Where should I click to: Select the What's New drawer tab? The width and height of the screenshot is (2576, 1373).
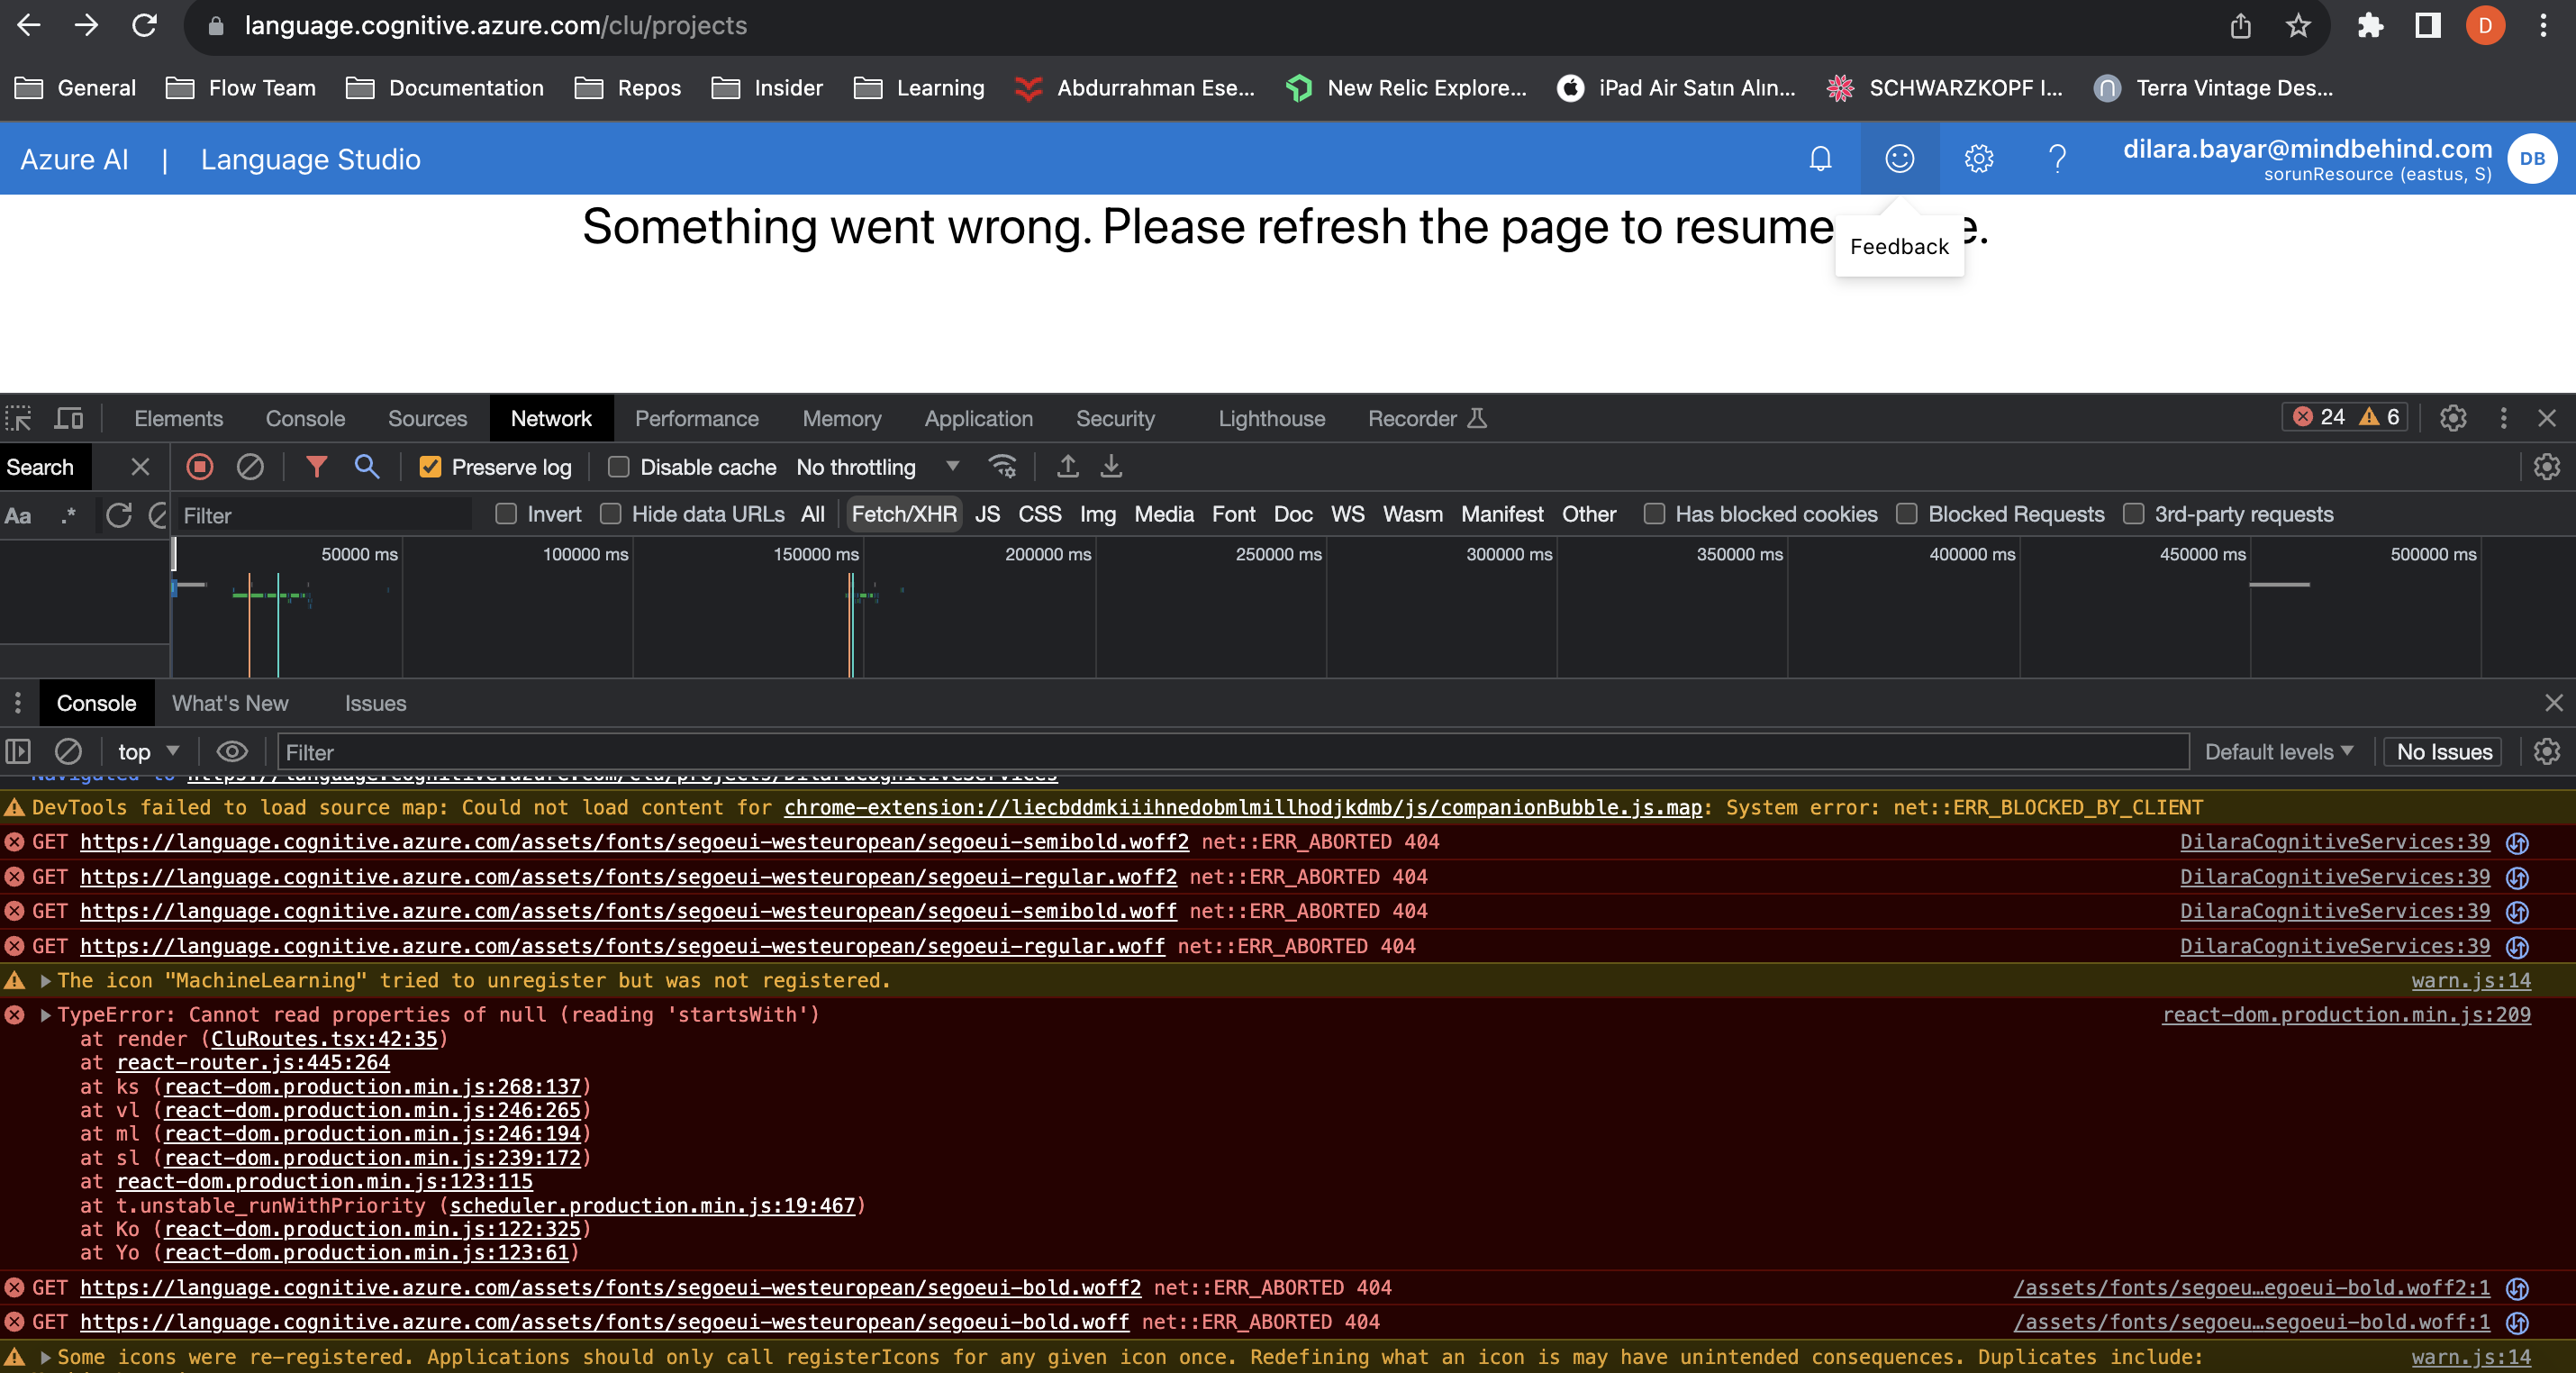click(x=230, y=703)
